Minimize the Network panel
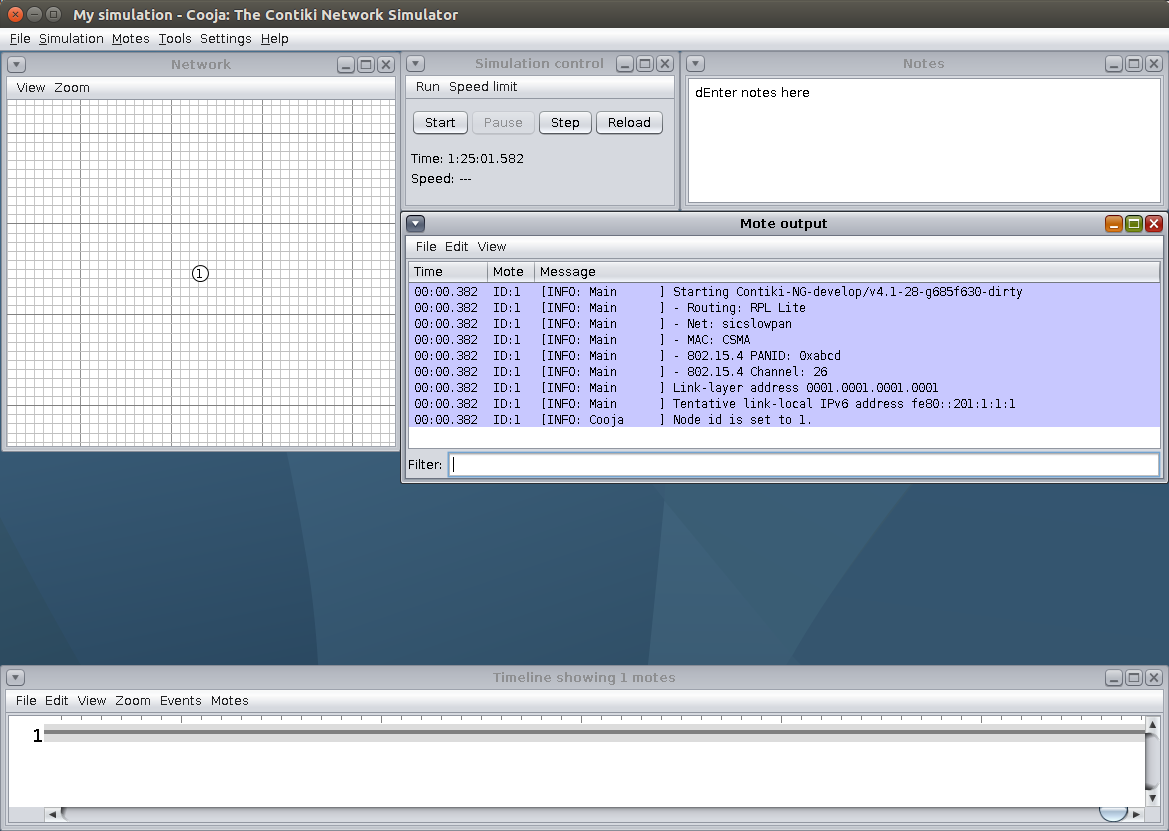This screenshot has width=1169, height=831. pyautogui.click(x=346, y=65)
